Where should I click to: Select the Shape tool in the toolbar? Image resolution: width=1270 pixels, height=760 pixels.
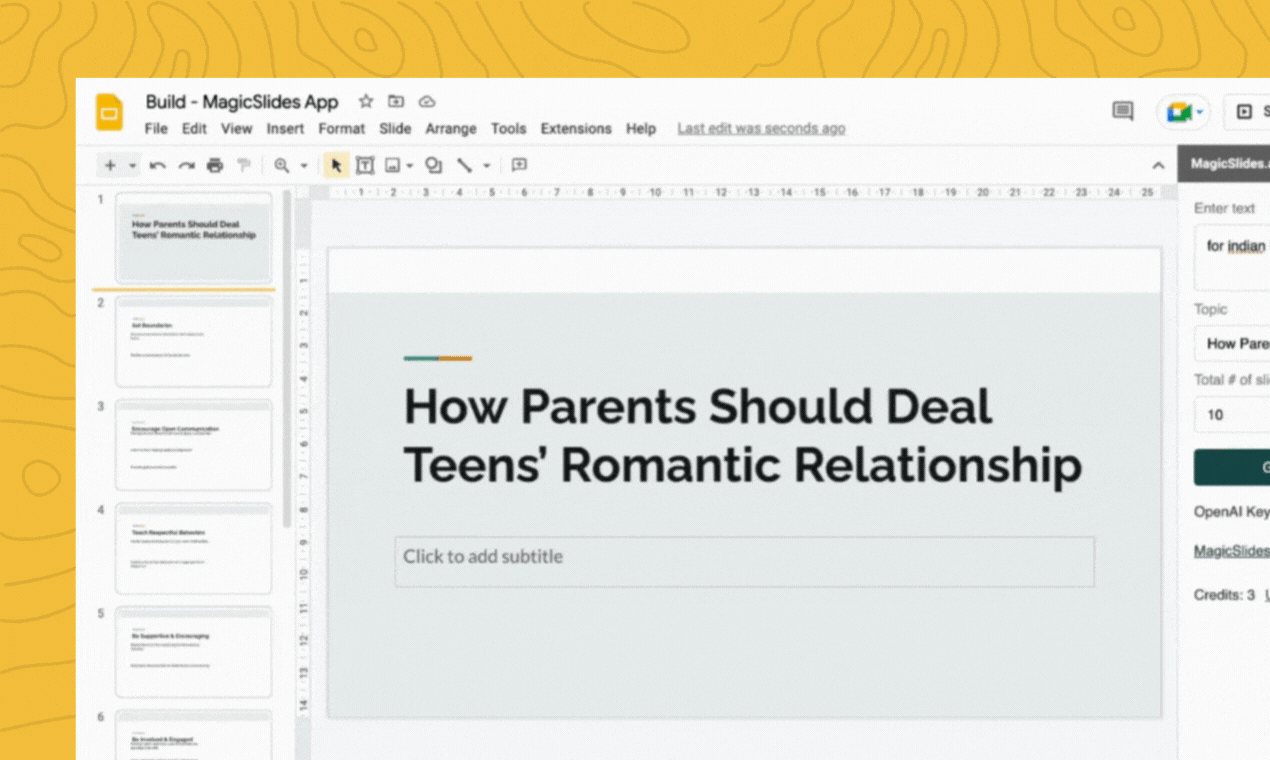pos(433,166)
